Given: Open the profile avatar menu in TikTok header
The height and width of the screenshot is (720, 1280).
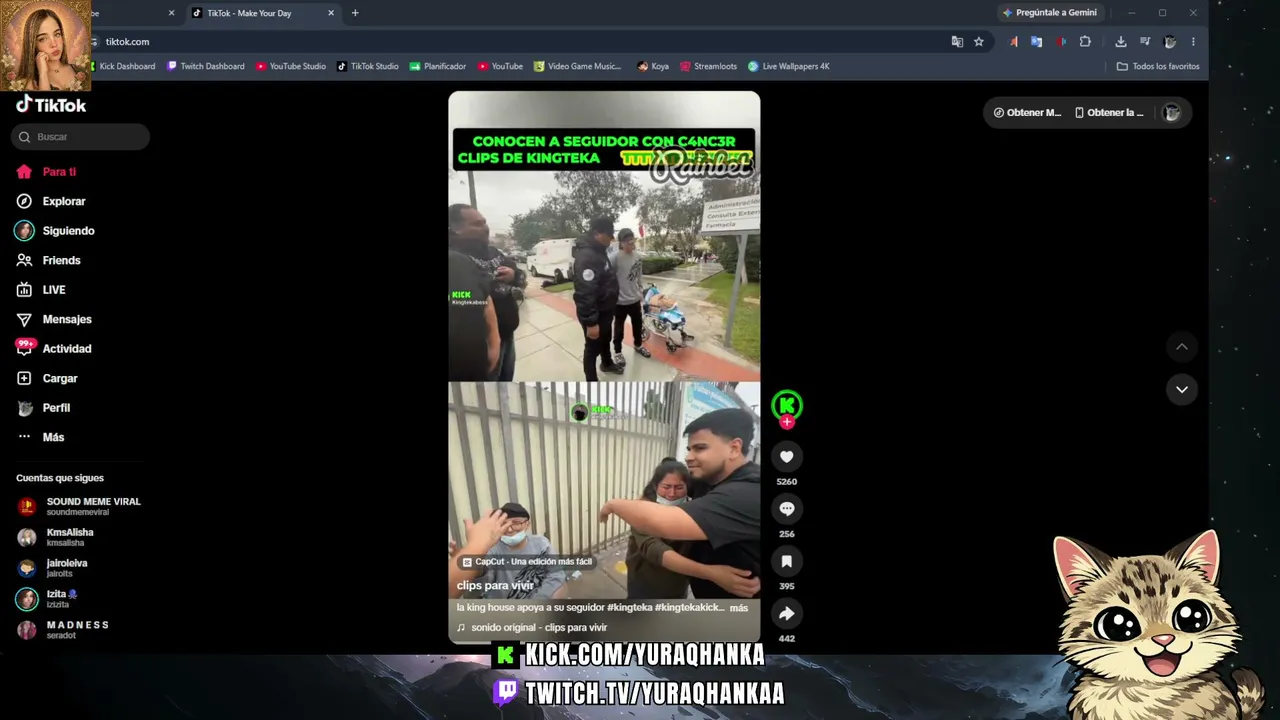Looking at the screenshot, I should pyautogui.click(x=1172, y=113).
